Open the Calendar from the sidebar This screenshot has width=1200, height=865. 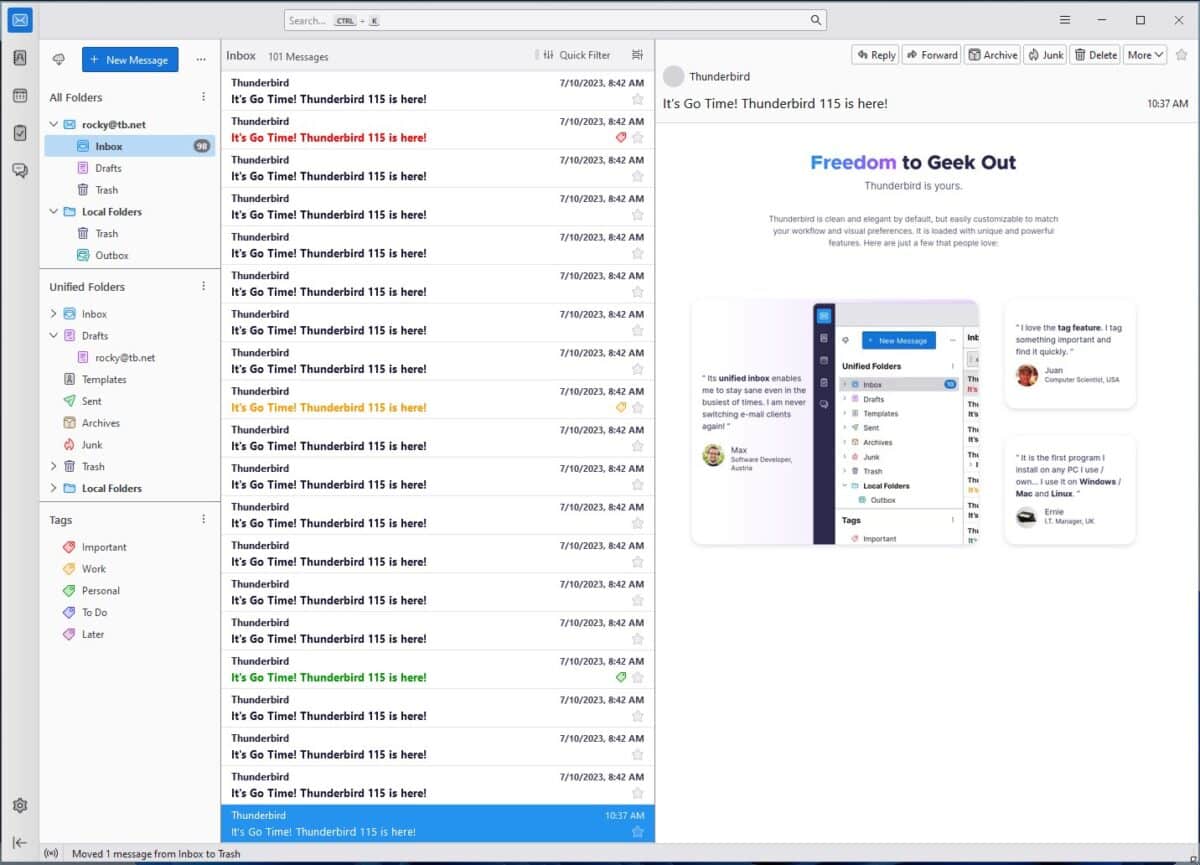20,95
